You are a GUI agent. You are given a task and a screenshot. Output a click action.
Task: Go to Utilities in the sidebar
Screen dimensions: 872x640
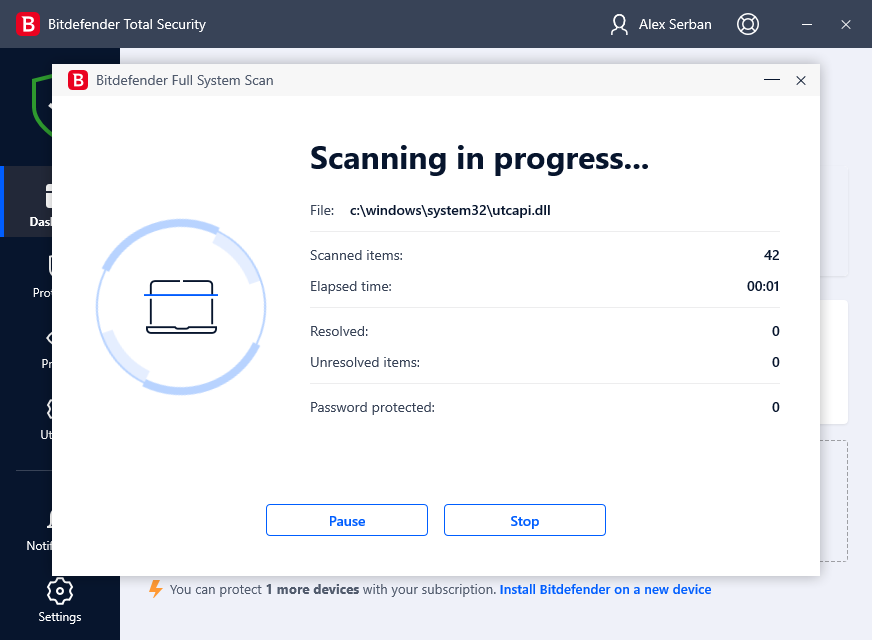pyautogui.click(x=45, y=418)
